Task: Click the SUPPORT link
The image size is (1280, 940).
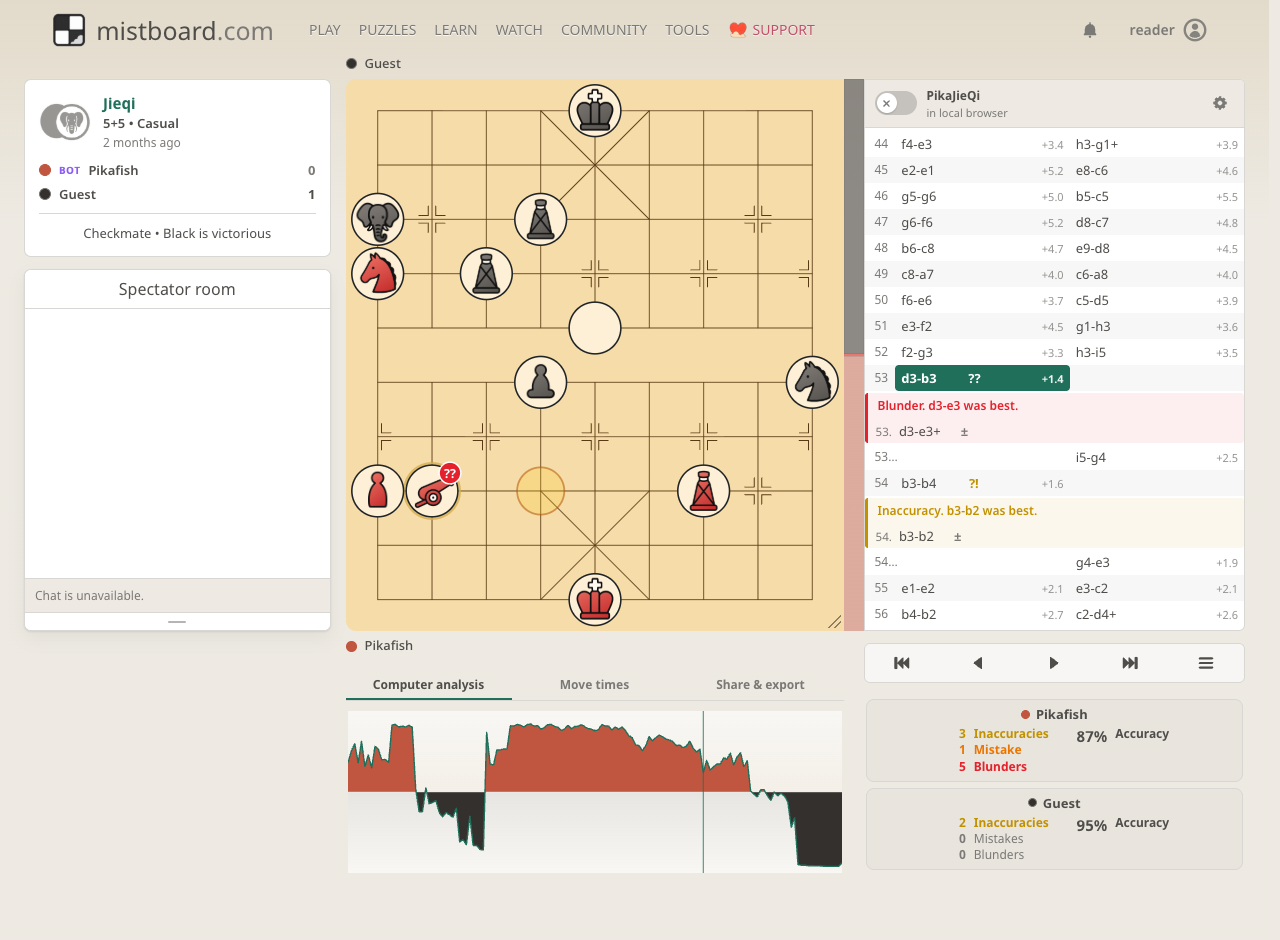Action: click(772, 30)
